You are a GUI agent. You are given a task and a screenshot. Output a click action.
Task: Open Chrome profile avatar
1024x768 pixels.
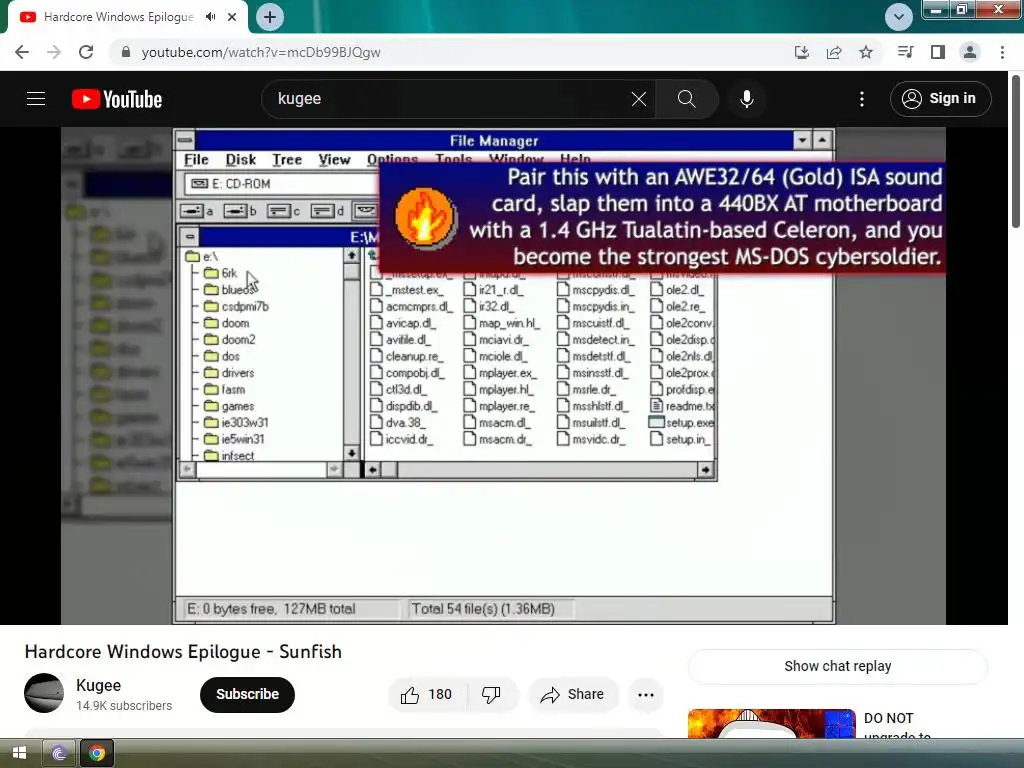[x=970, y=52]
